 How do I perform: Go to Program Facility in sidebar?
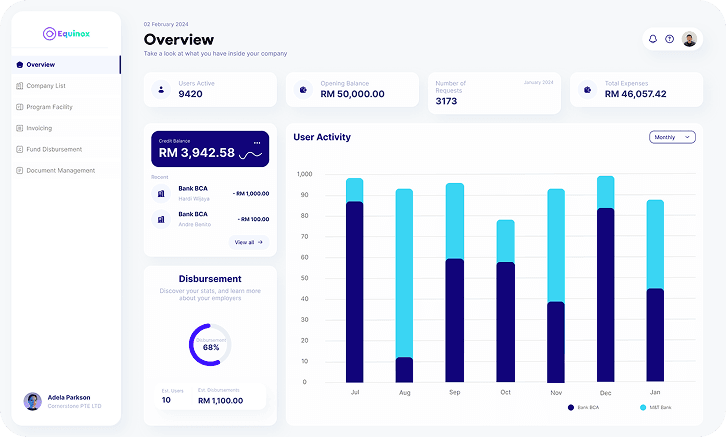(49, 107)
